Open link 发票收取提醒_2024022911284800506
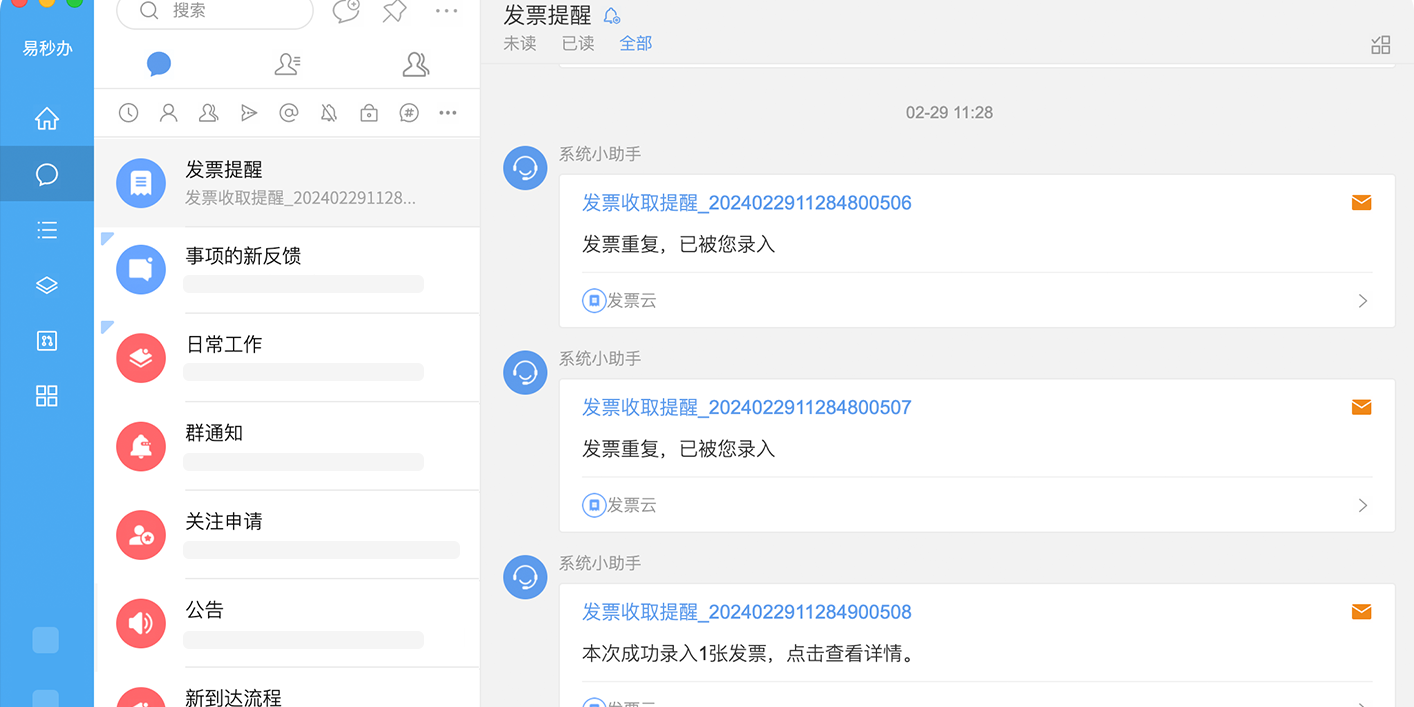The height and width of the screenshot is (707, 1414). pyautogui.click(x=747, y=203)
